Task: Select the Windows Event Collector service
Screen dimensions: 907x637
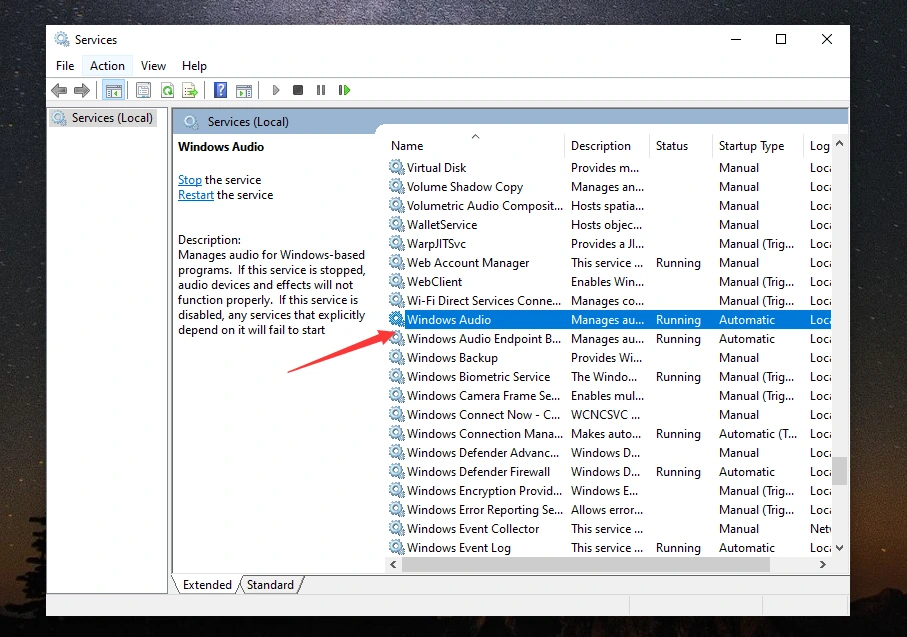Action: pos(609,528)
